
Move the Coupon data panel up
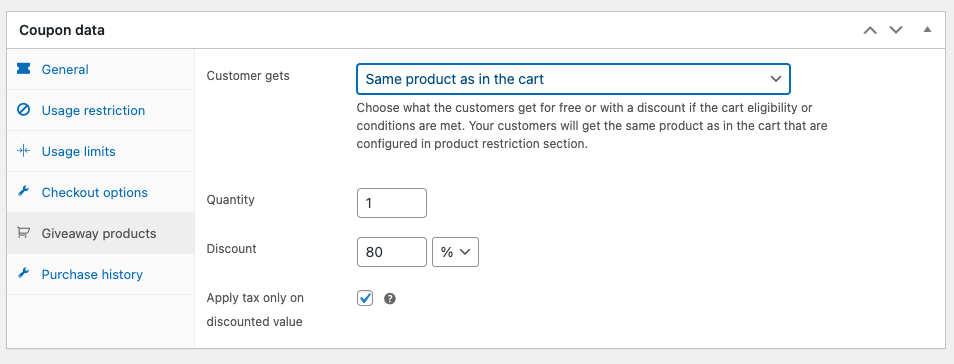click(870, 30)
